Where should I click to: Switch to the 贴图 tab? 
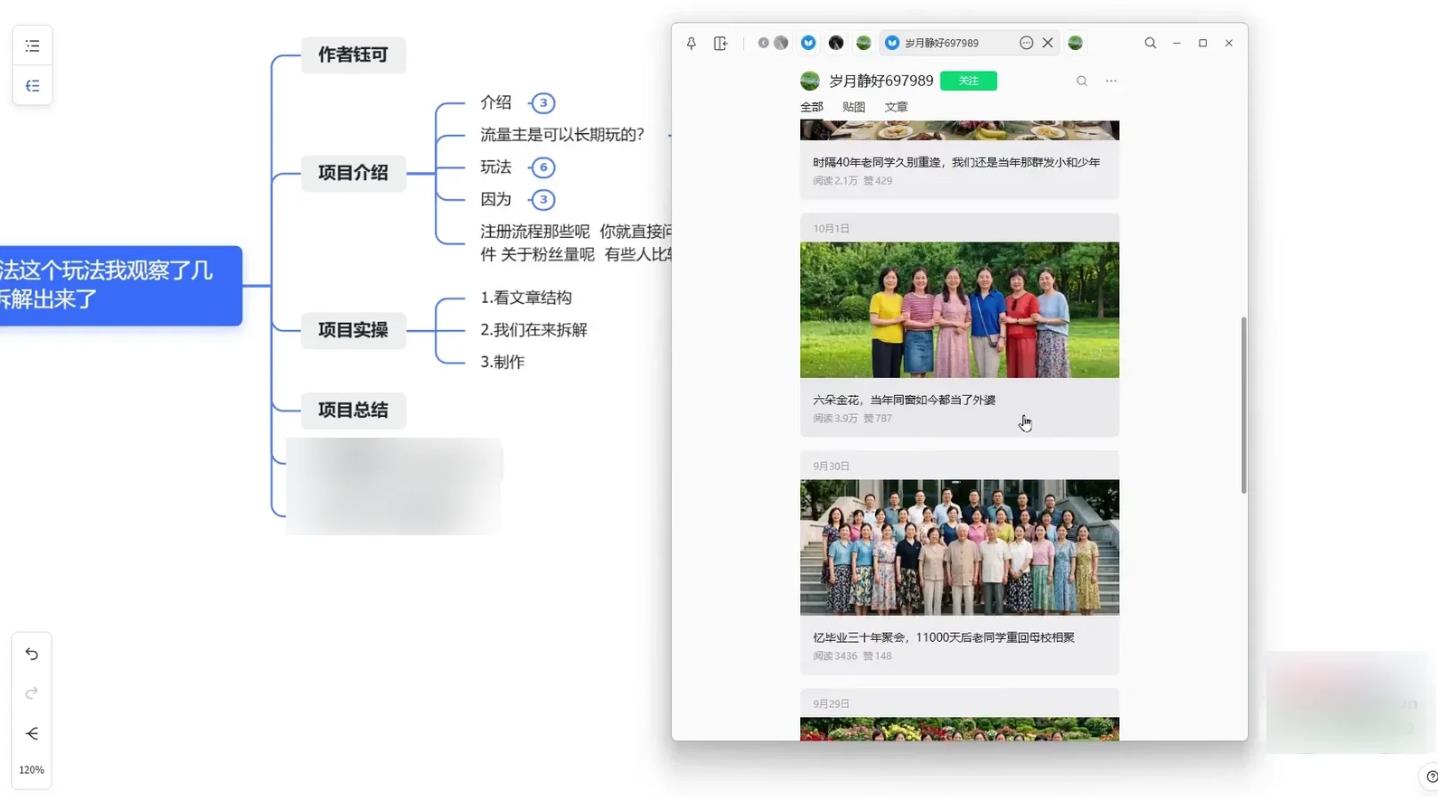pyautogui.click(x=853, y=107)
